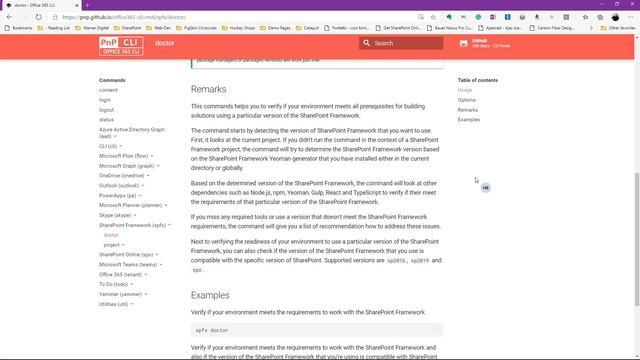The image size is (640, 360).
Task: Click the 'spfx doctor' code block
Action: tap(317, 330)
